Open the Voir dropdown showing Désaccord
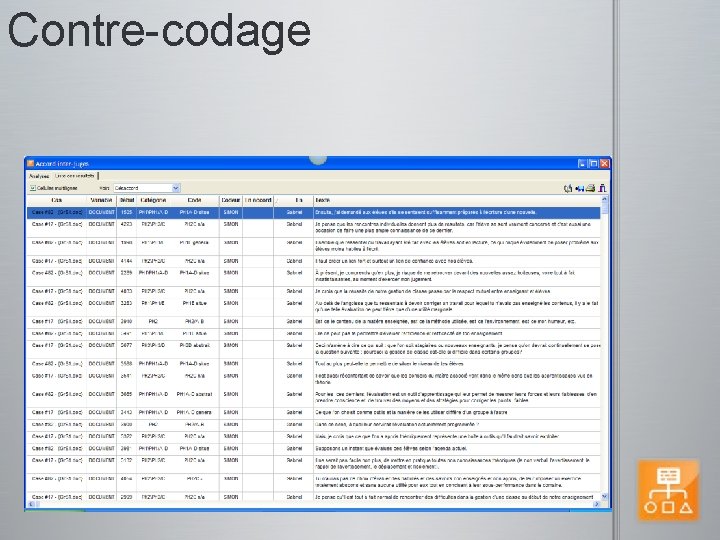This screenshot has width=720, height=540. pos(146,188)
